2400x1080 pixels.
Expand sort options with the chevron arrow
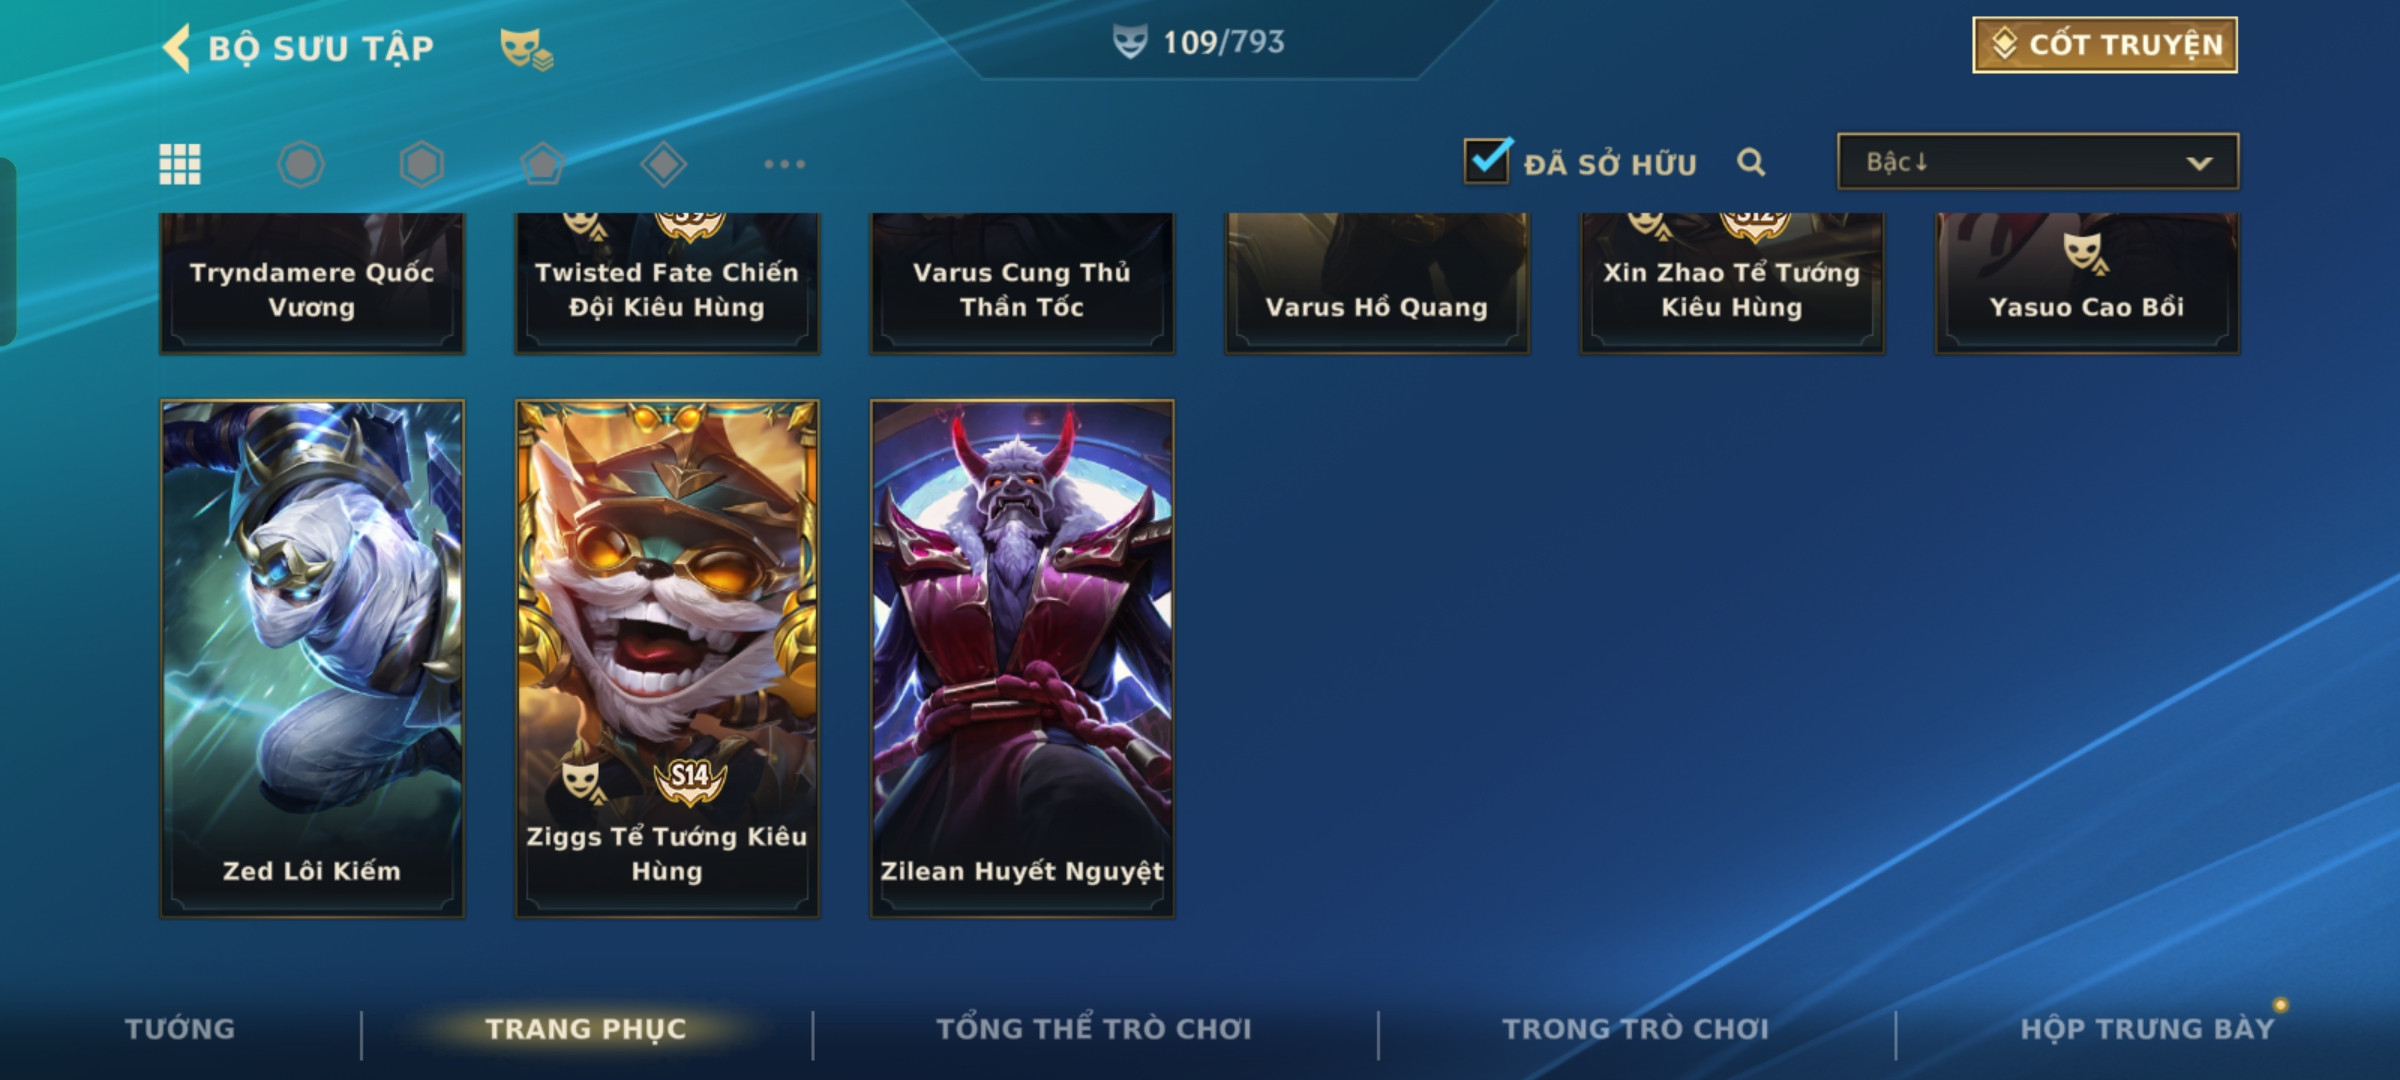(2199, 163)
